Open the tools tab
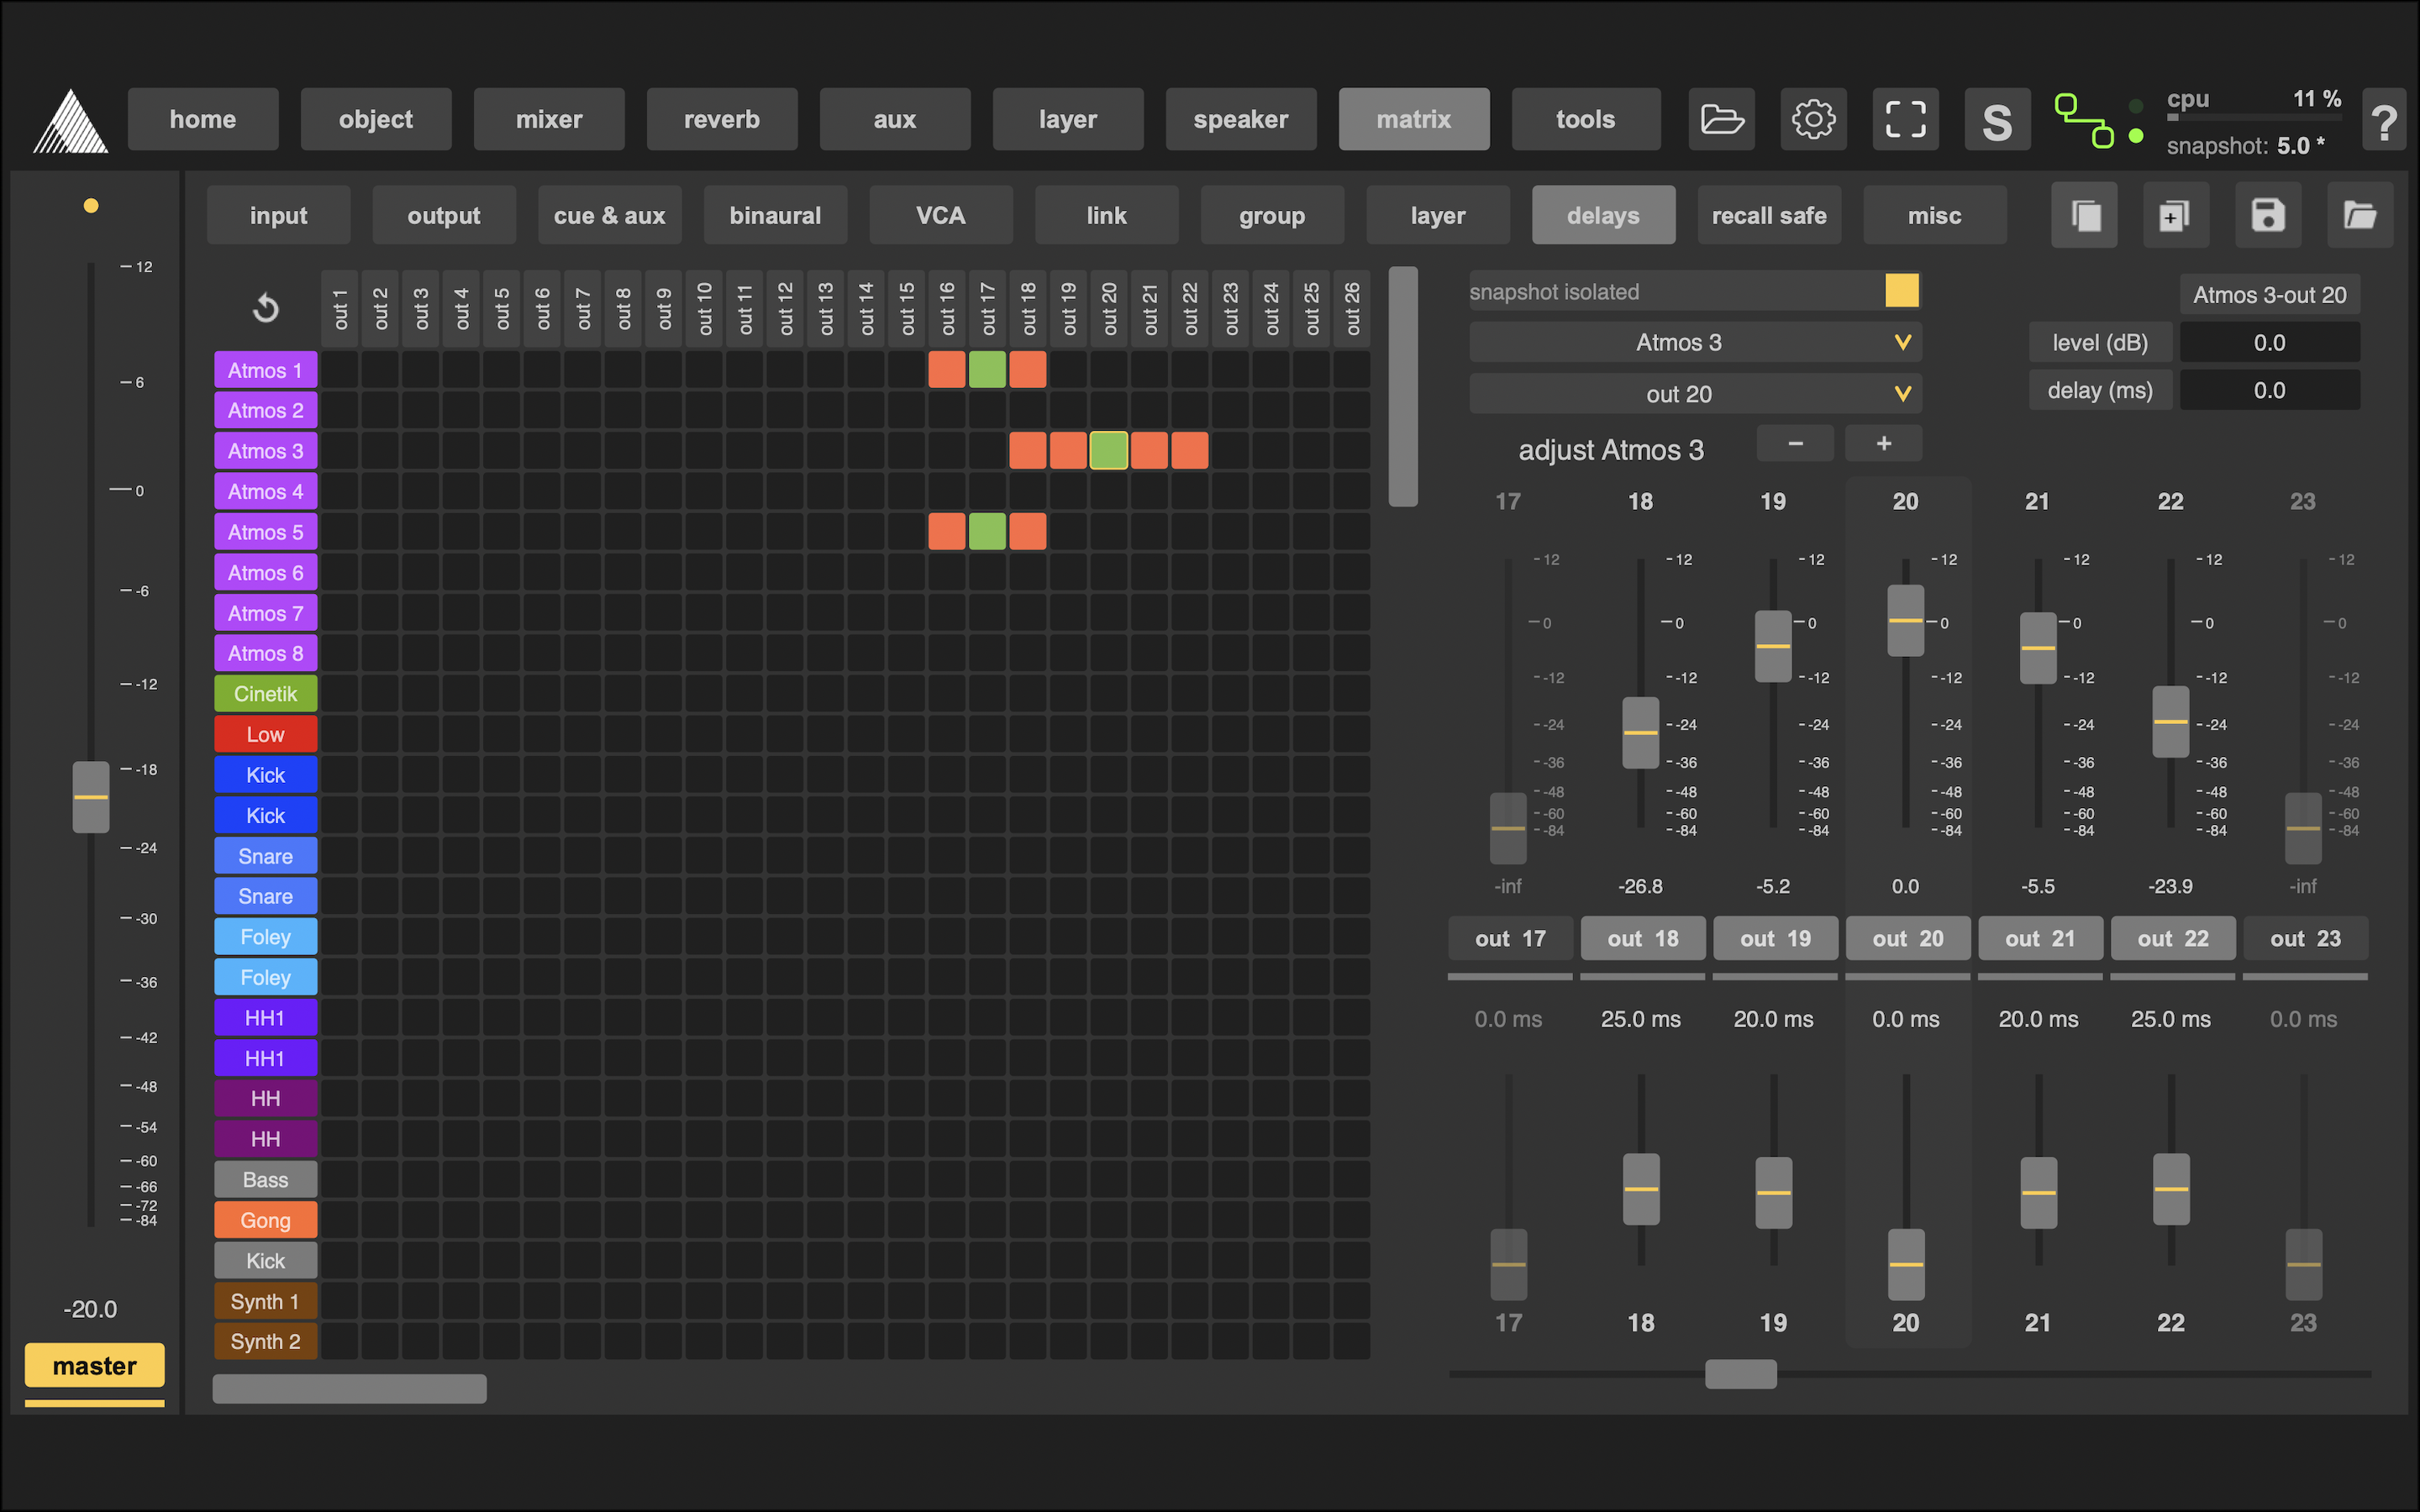The height and width of the screenshot is (1512, 2420). [x=1586, y=120]
